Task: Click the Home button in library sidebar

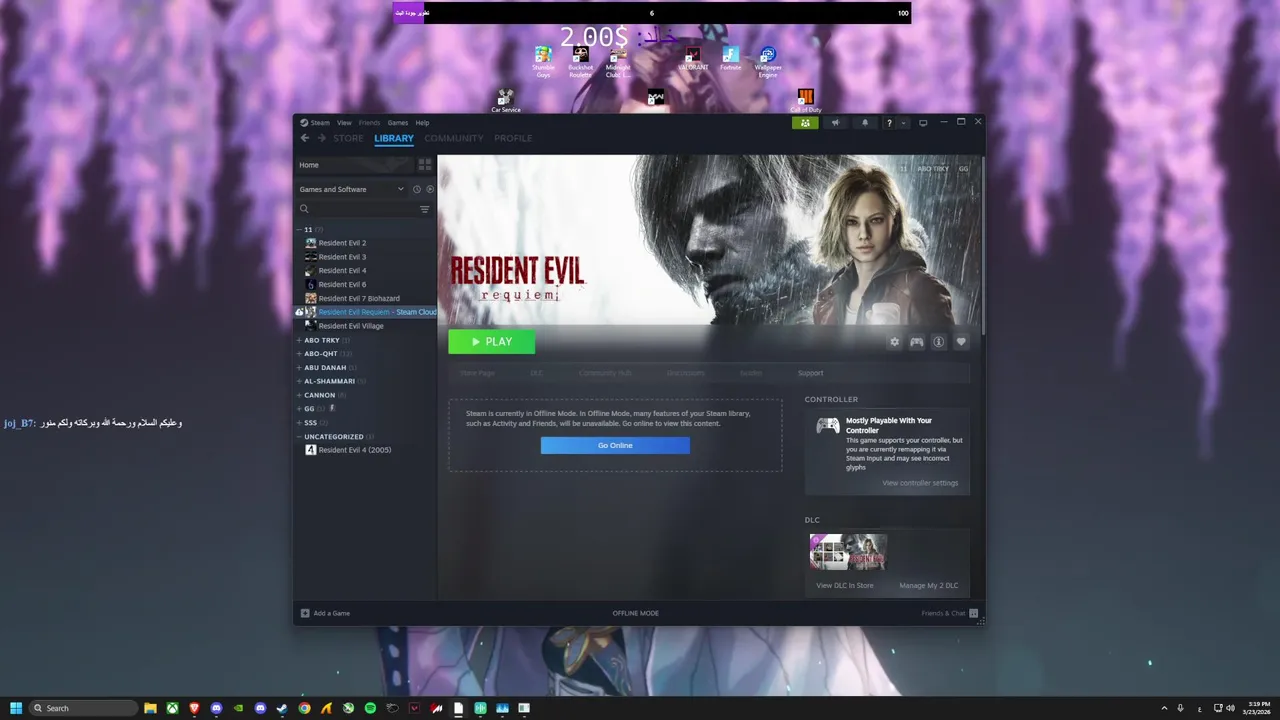Action: [355, 165]
